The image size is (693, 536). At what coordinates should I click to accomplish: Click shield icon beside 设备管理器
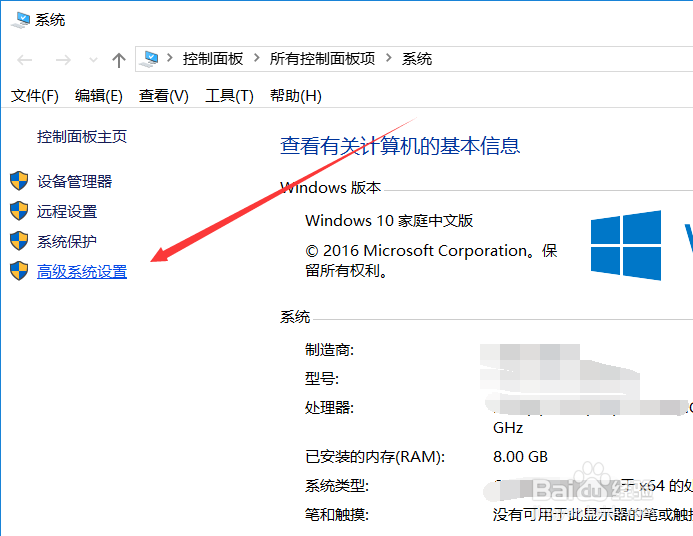[x=19, y=181]
